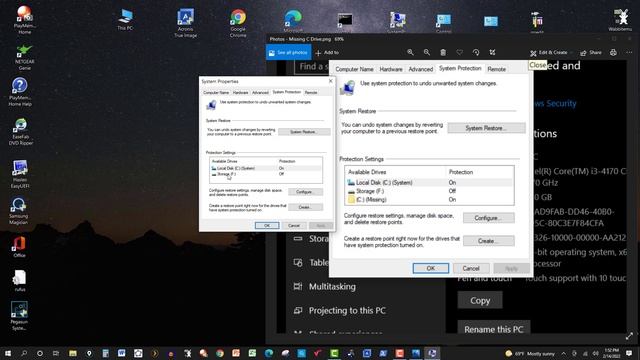Screen dimensions: 640x360
Task: Select EaseFab DVD Ripper desktop icon
Action: [x=20, y=131]
